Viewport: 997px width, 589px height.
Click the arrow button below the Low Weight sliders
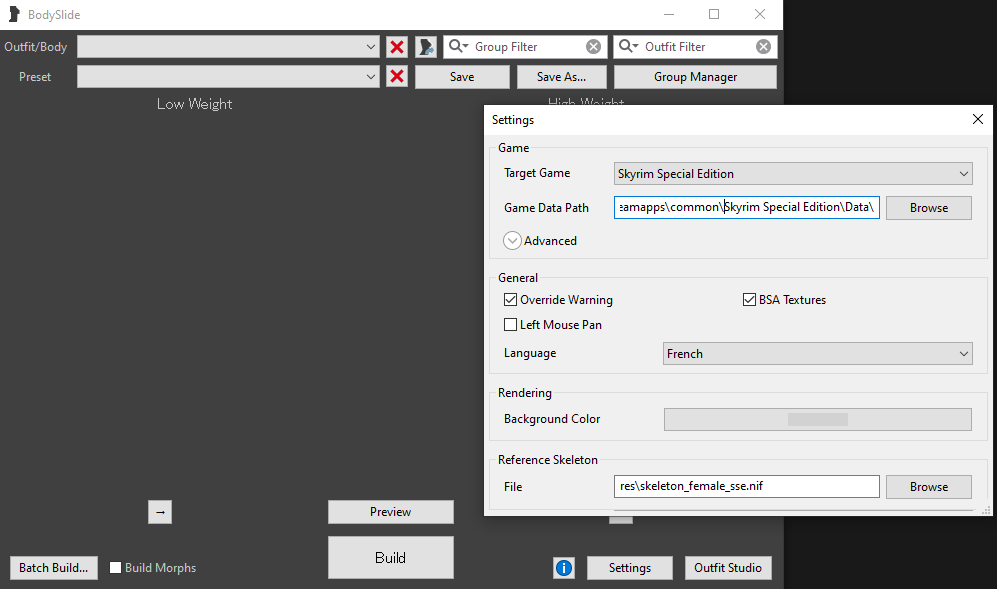coord(160,512)
